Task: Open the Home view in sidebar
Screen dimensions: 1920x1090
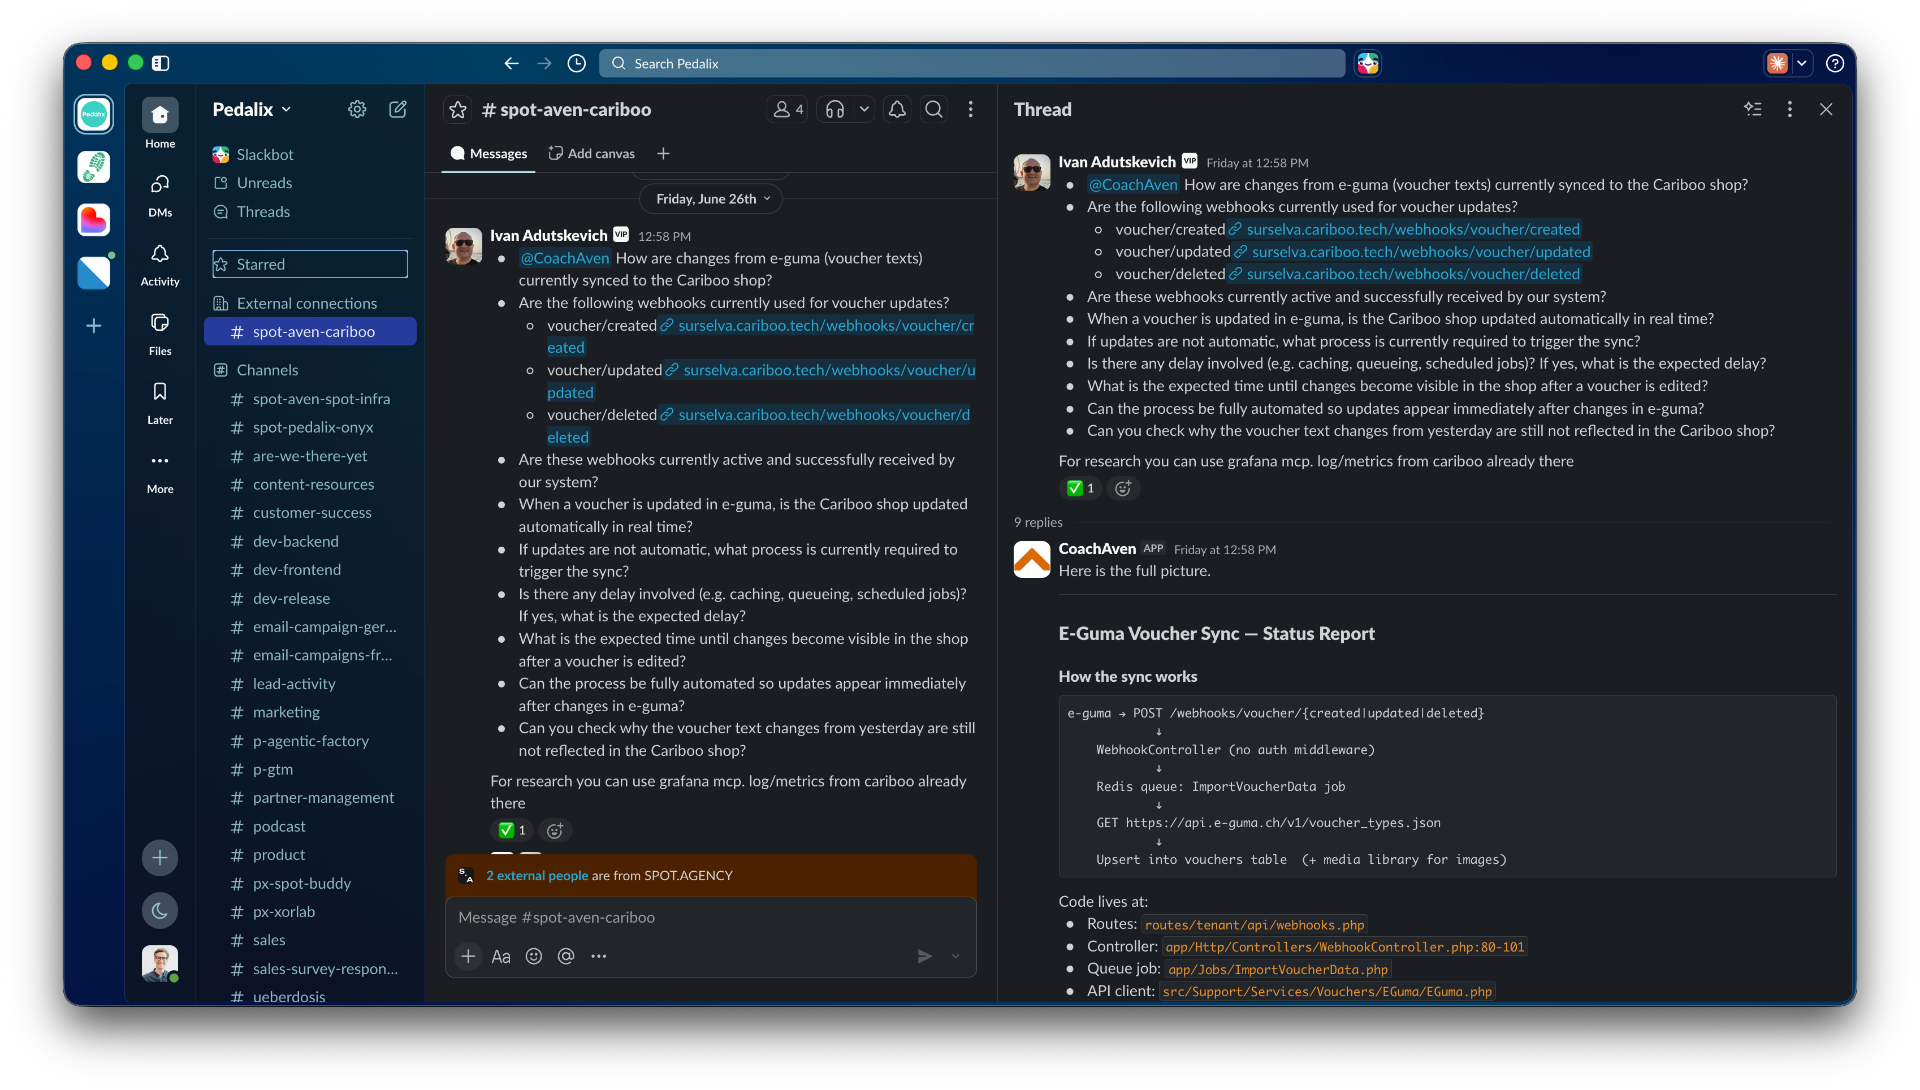Action: 160,124
